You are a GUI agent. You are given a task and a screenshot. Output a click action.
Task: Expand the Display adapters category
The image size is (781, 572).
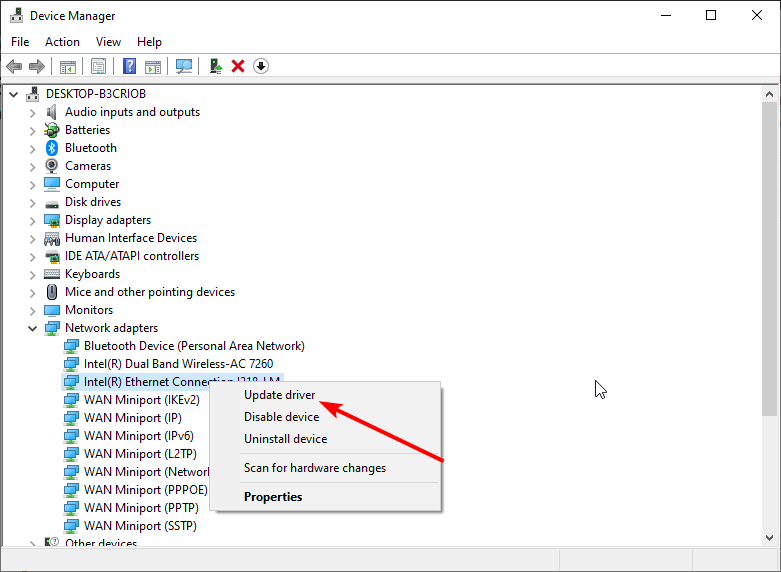pyautogui.click(x=33, y=221)
